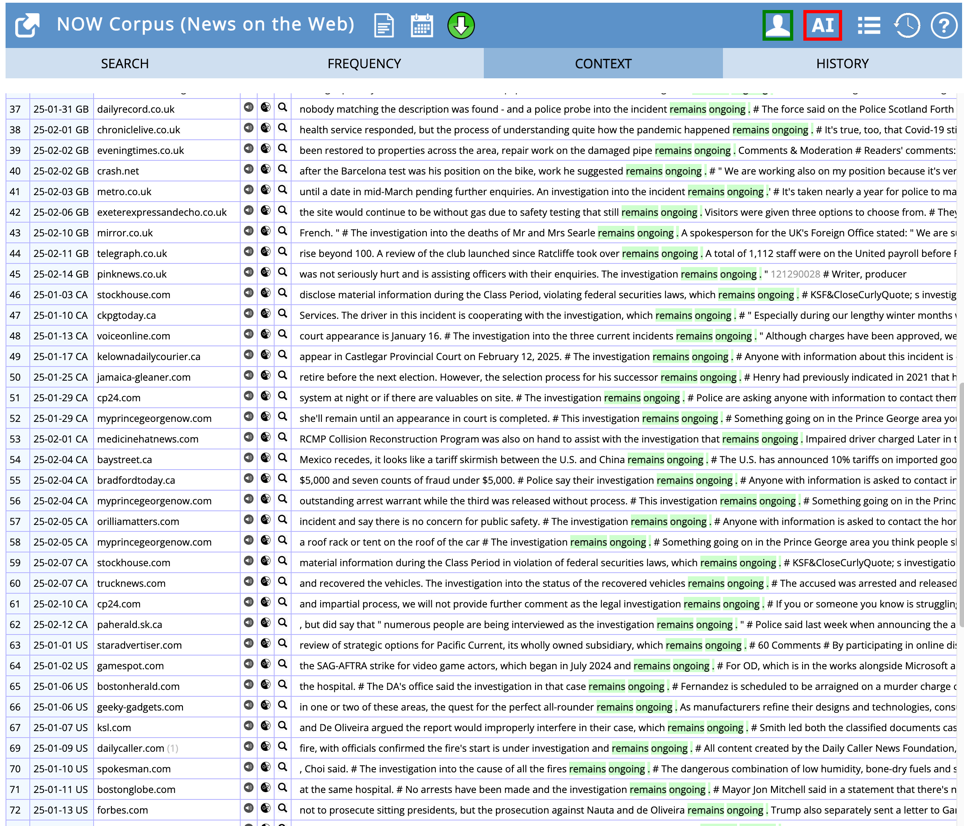Open the document page icon in the header

click(x=384, y=26)
